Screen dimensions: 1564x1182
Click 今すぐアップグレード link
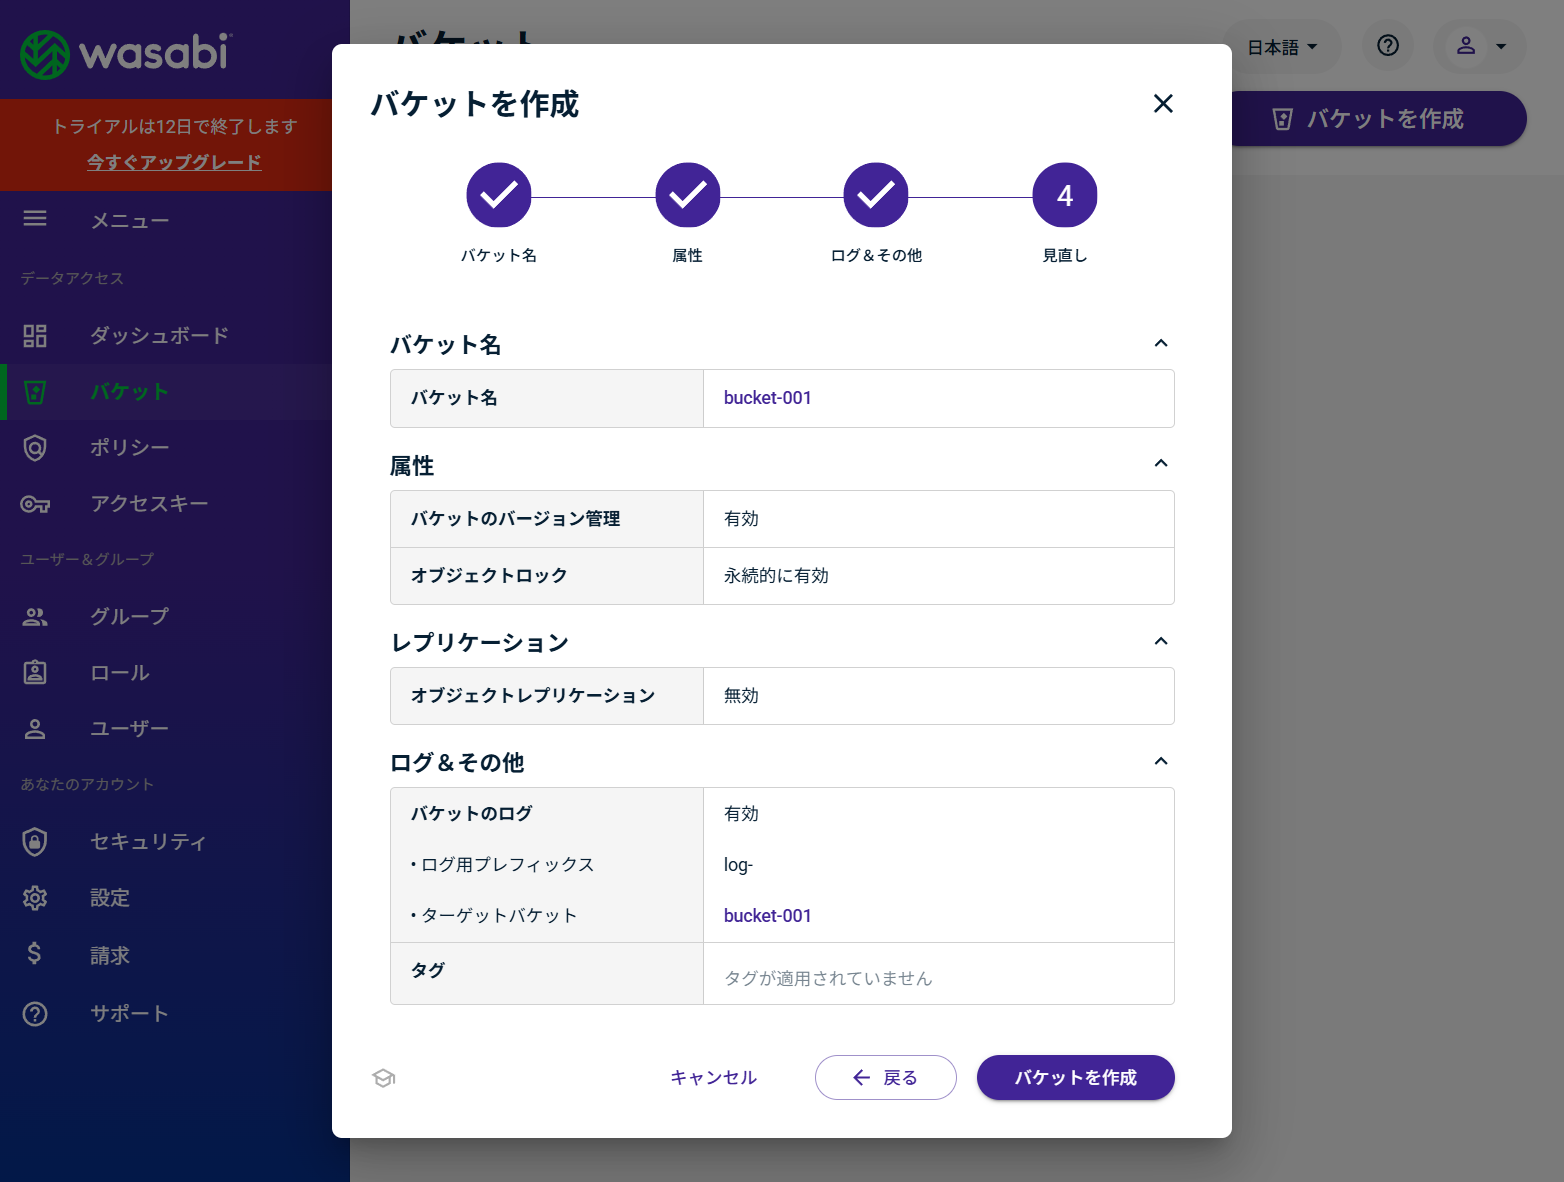[174, 162]
